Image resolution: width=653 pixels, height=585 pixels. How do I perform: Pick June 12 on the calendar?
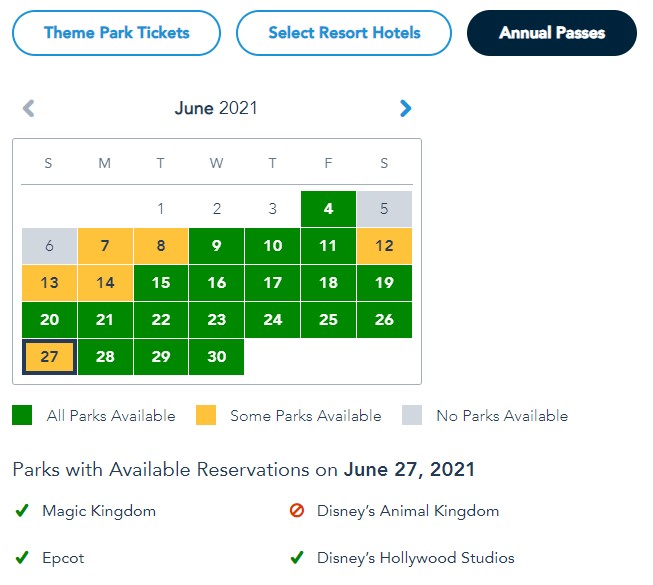click(384, 246)
